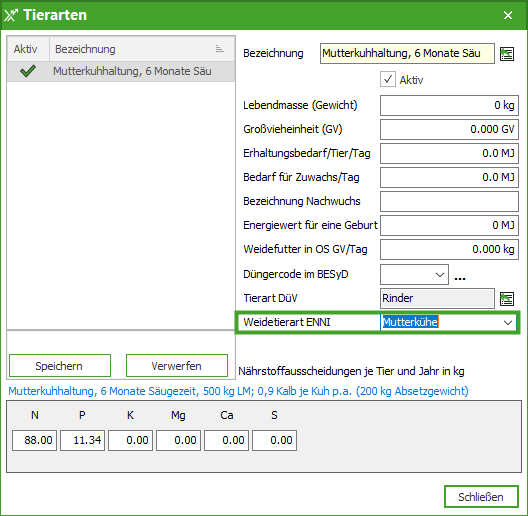This screenshot has height=516, width=528.
Task: Click the Lebendmasse (Gewicht) input field
Action: click(x=449, y=105)
